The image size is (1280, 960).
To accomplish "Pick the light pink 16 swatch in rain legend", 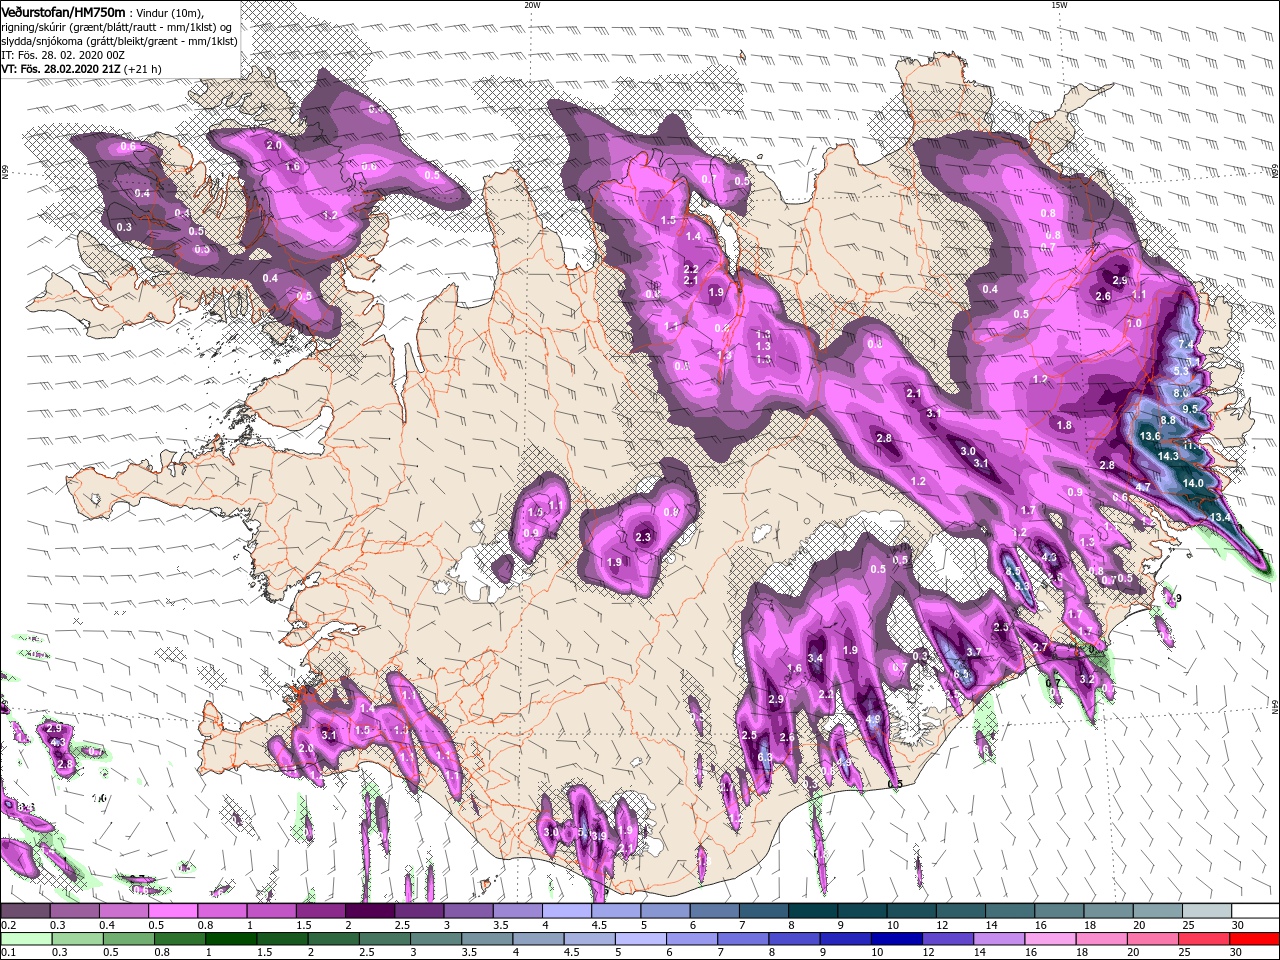I will [x=1048, y=939].
